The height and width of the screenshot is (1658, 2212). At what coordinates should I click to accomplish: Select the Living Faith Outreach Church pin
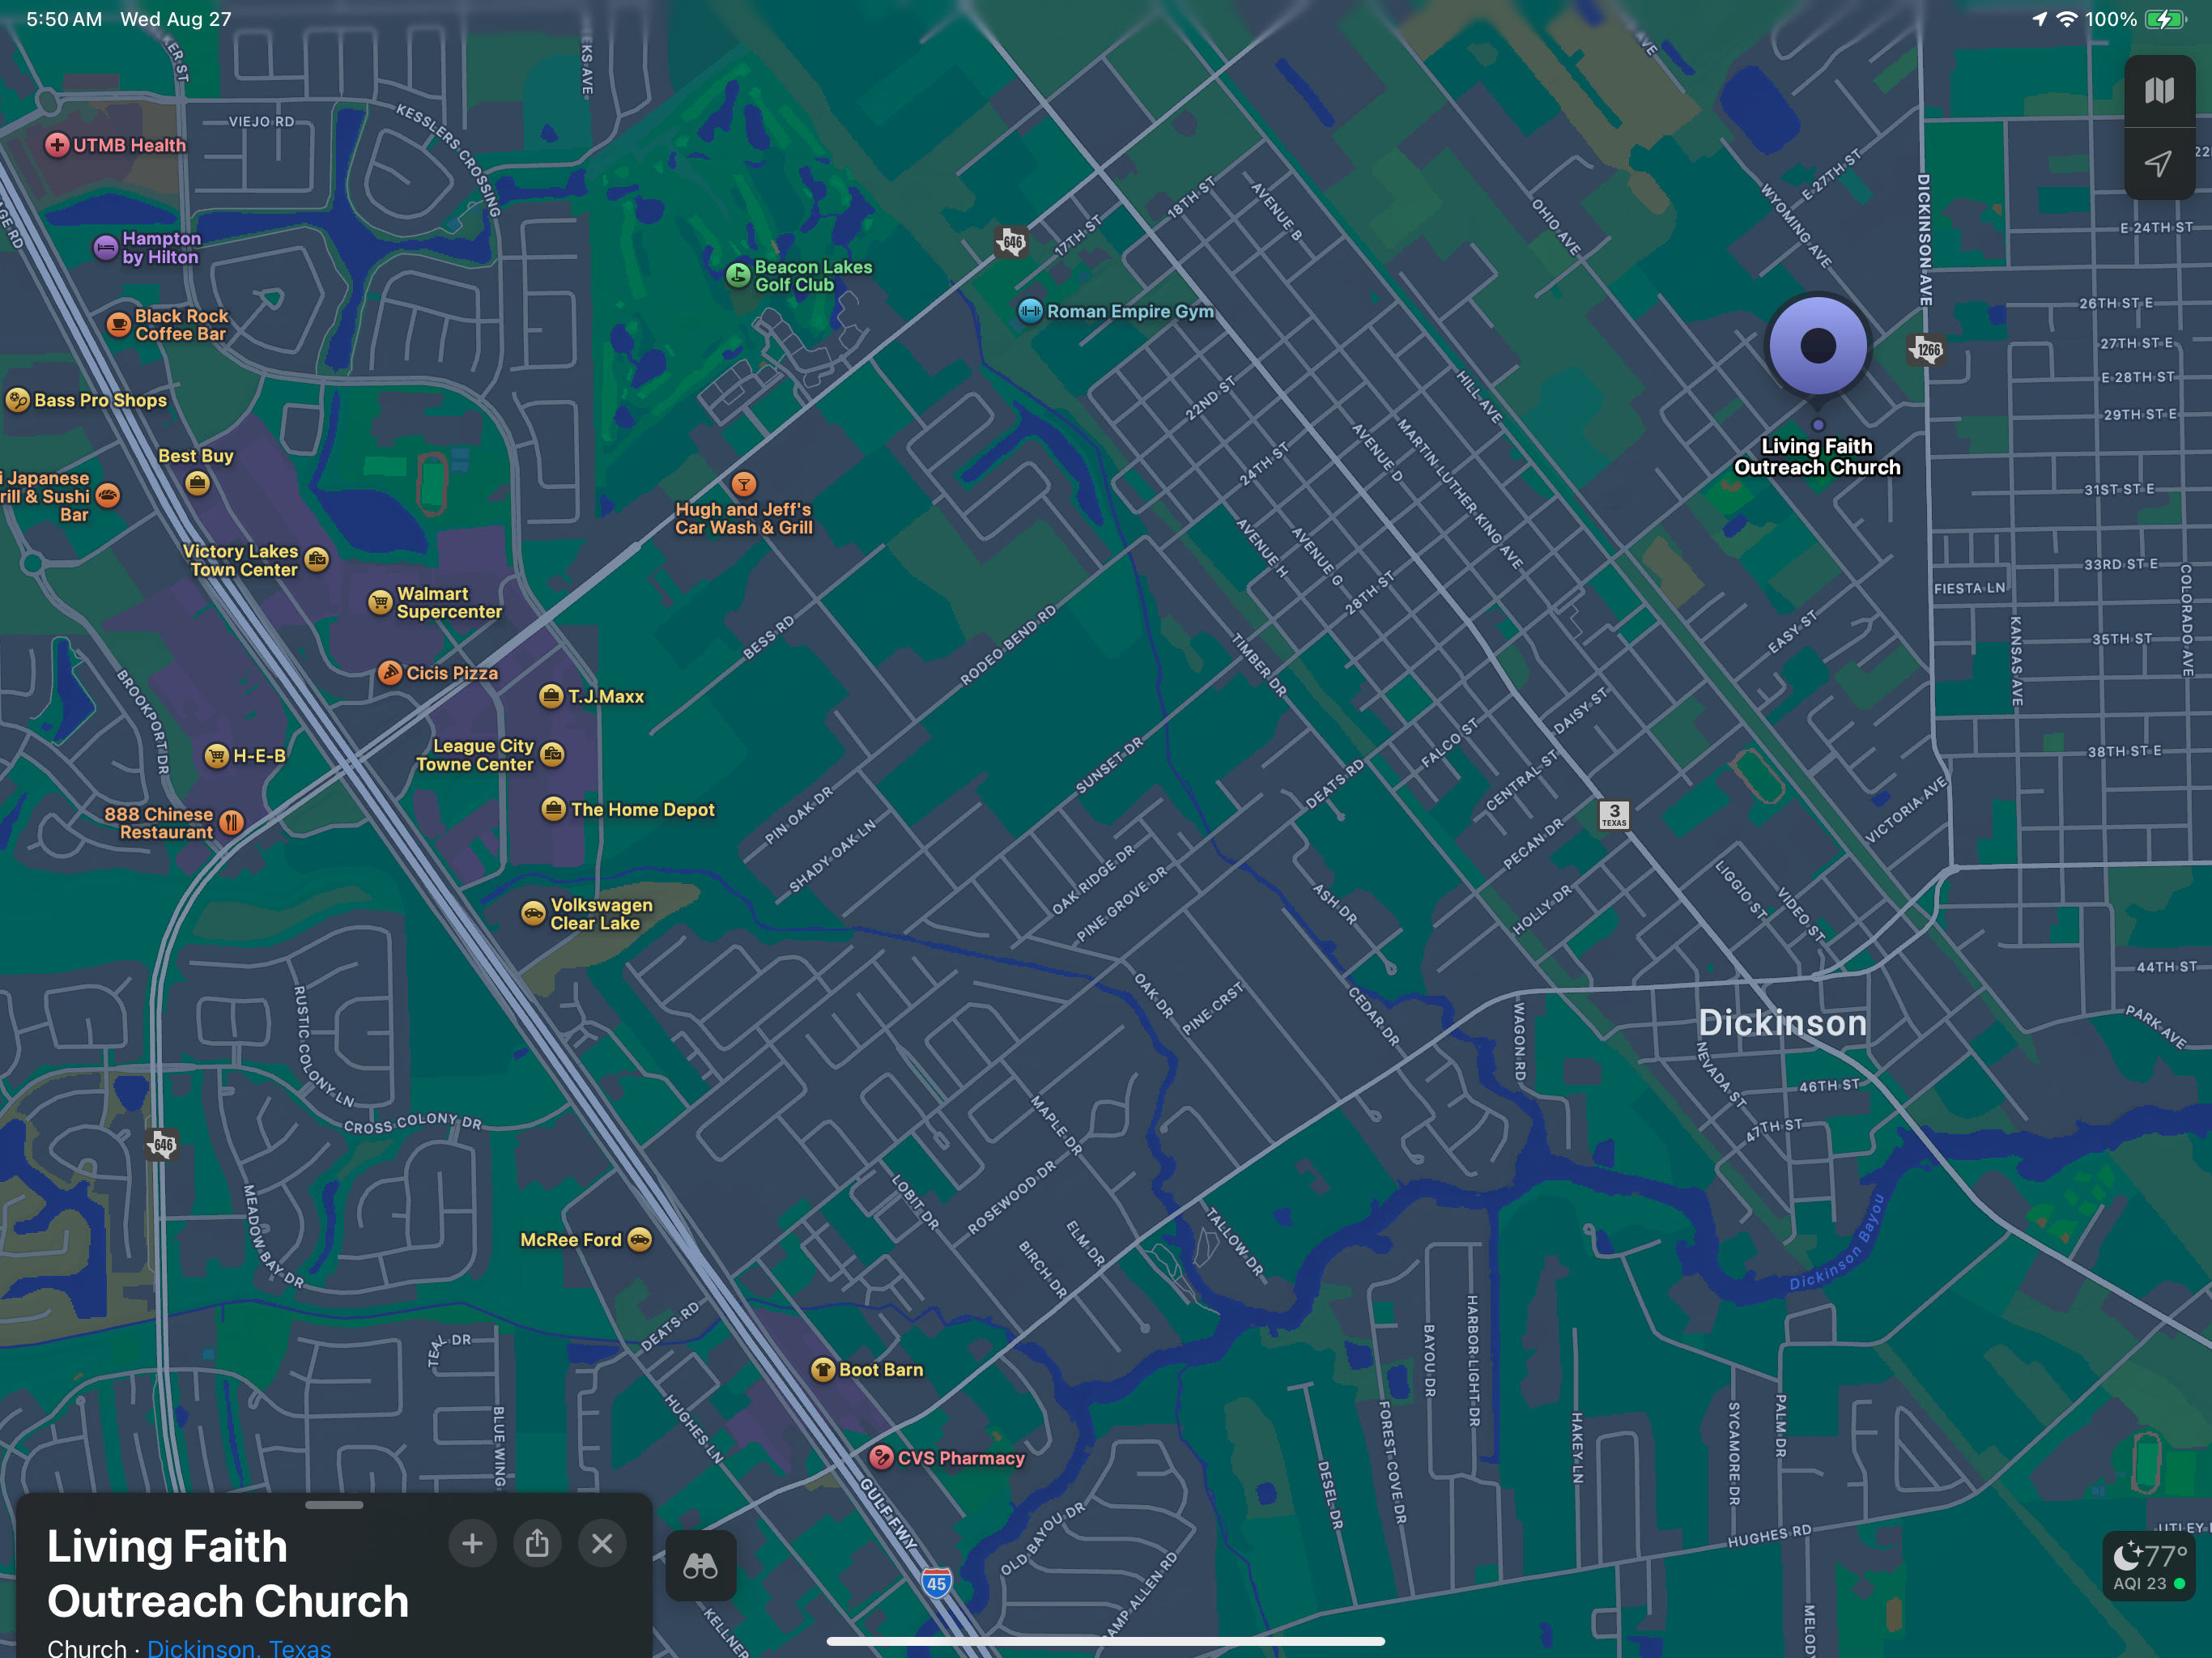pos(1817,346)
